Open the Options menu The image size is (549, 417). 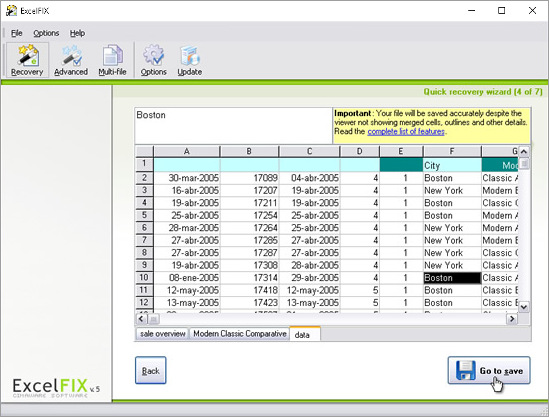(x=46, y=33)
